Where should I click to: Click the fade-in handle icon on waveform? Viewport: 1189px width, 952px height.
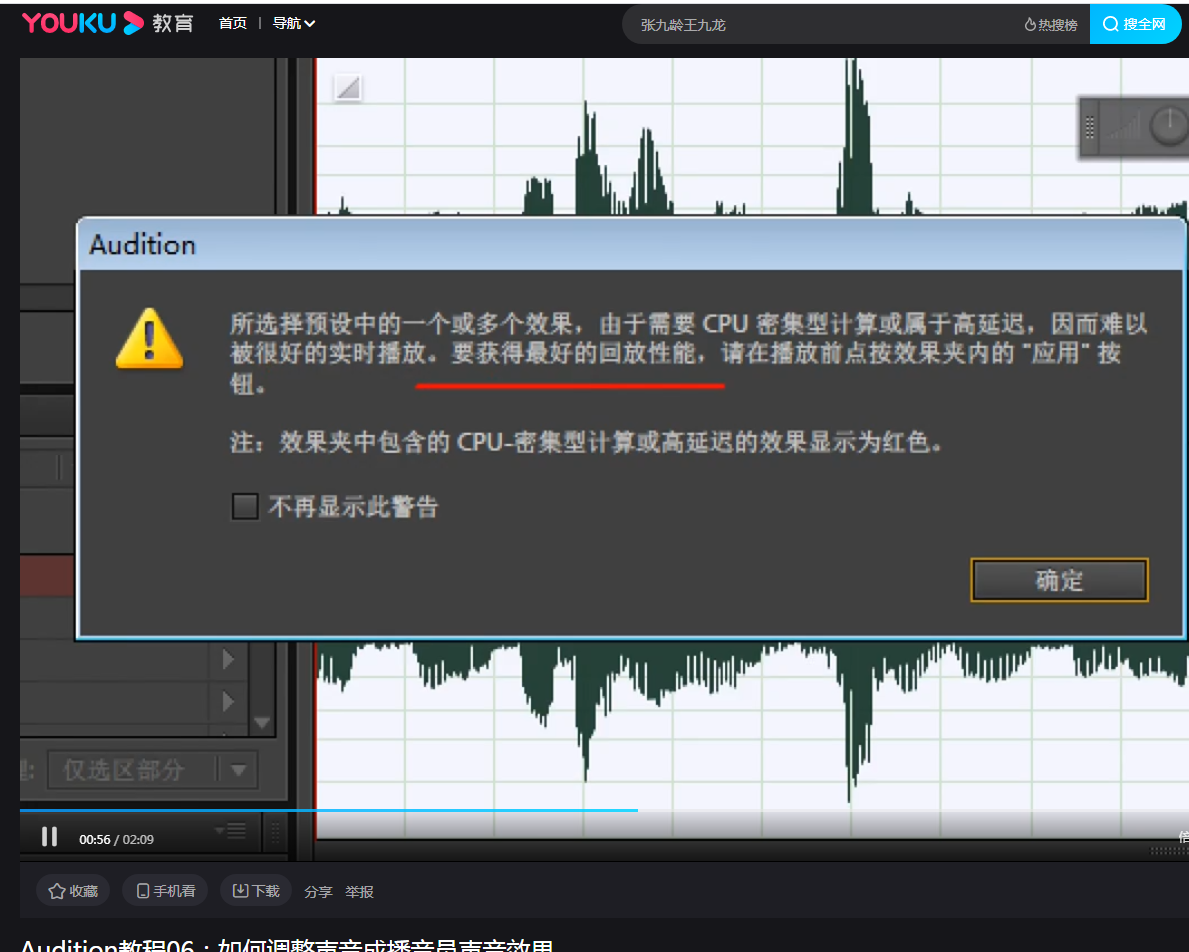tap(348, 88)
